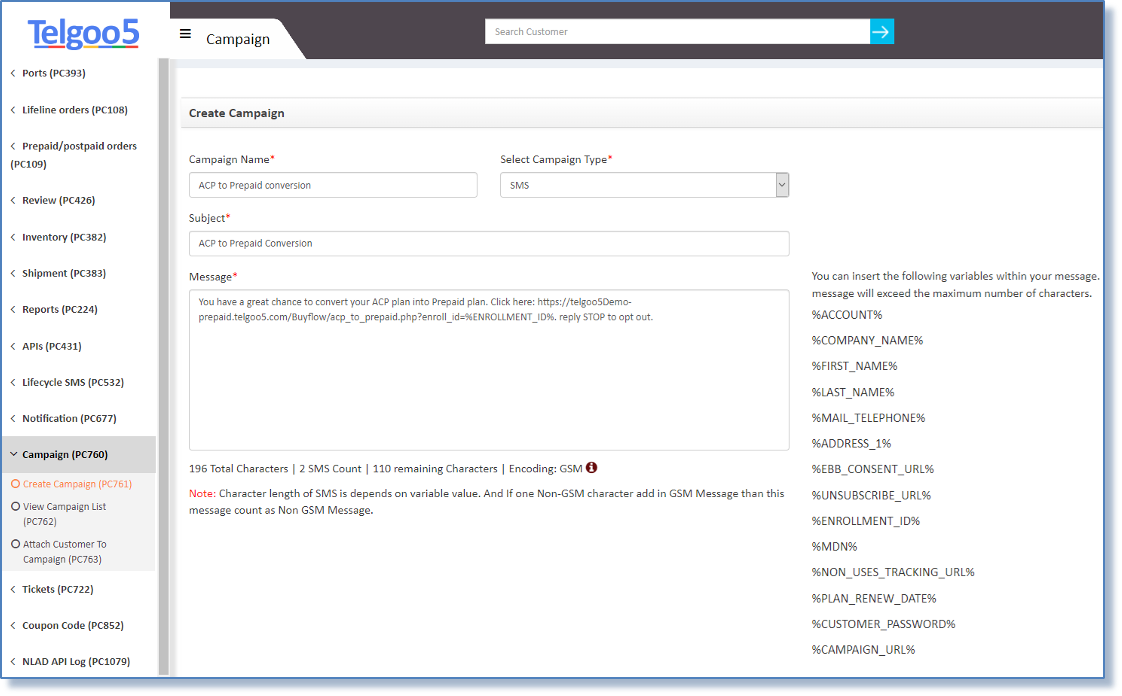The width and height of the screenshot is (1122, 696).
Task: Click the search arrow button
Action: 881,32
